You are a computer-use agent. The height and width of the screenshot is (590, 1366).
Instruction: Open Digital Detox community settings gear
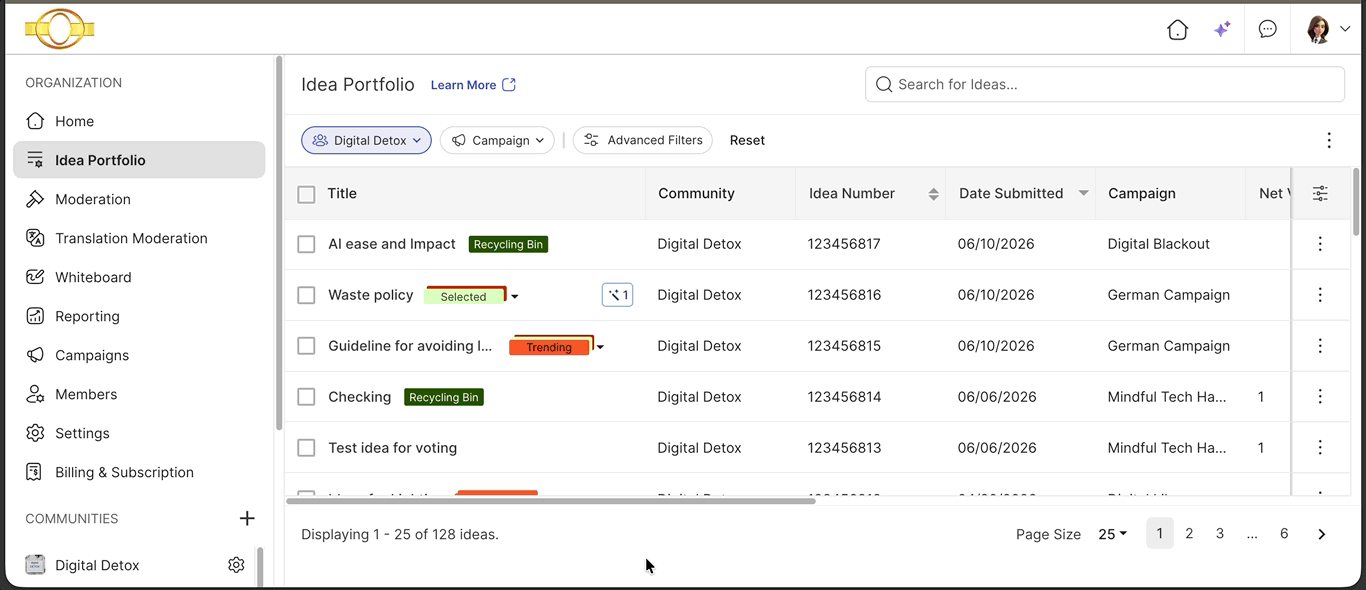click(236, 565)
